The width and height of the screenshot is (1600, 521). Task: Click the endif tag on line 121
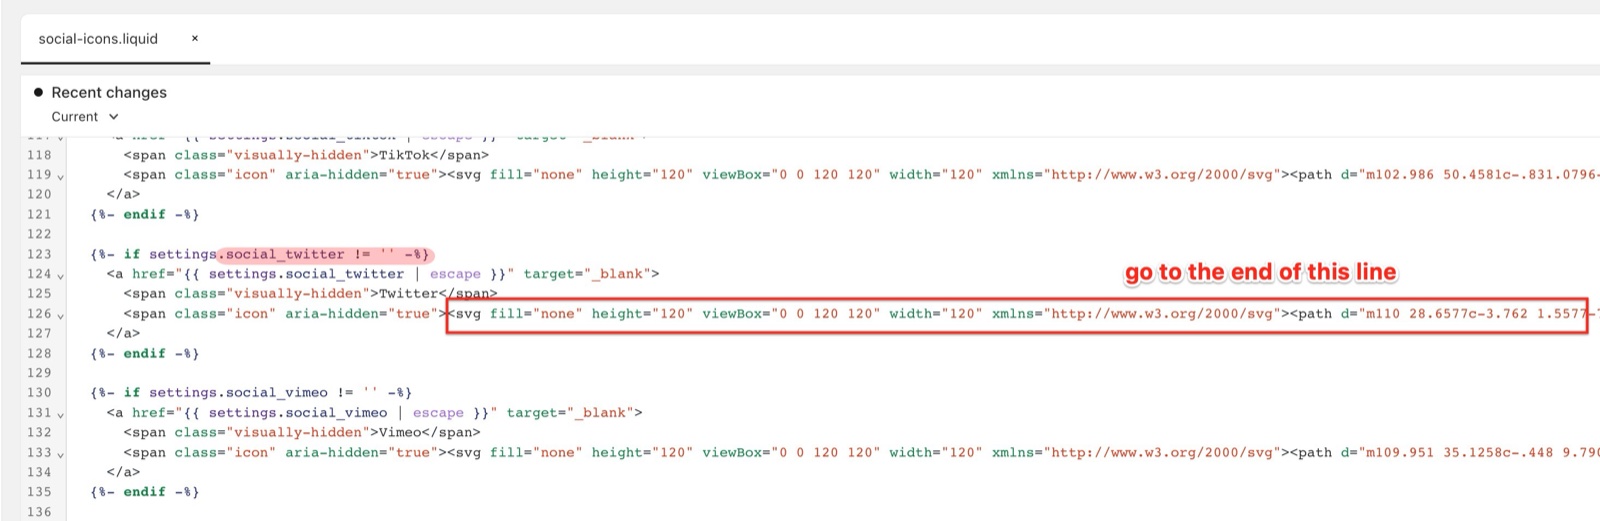click(x=145, y=215)
